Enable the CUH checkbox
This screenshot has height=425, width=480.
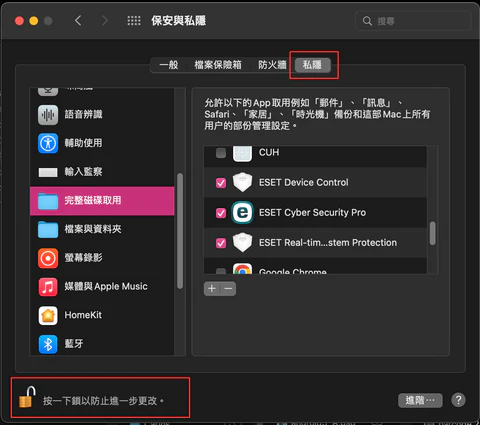click(x=221, y=153)
